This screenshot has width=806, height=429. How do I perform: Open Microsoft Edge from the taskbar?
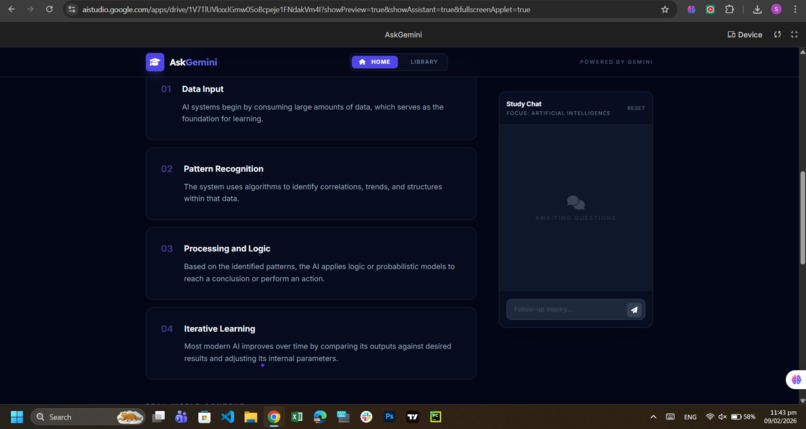(x=320, y=417)
